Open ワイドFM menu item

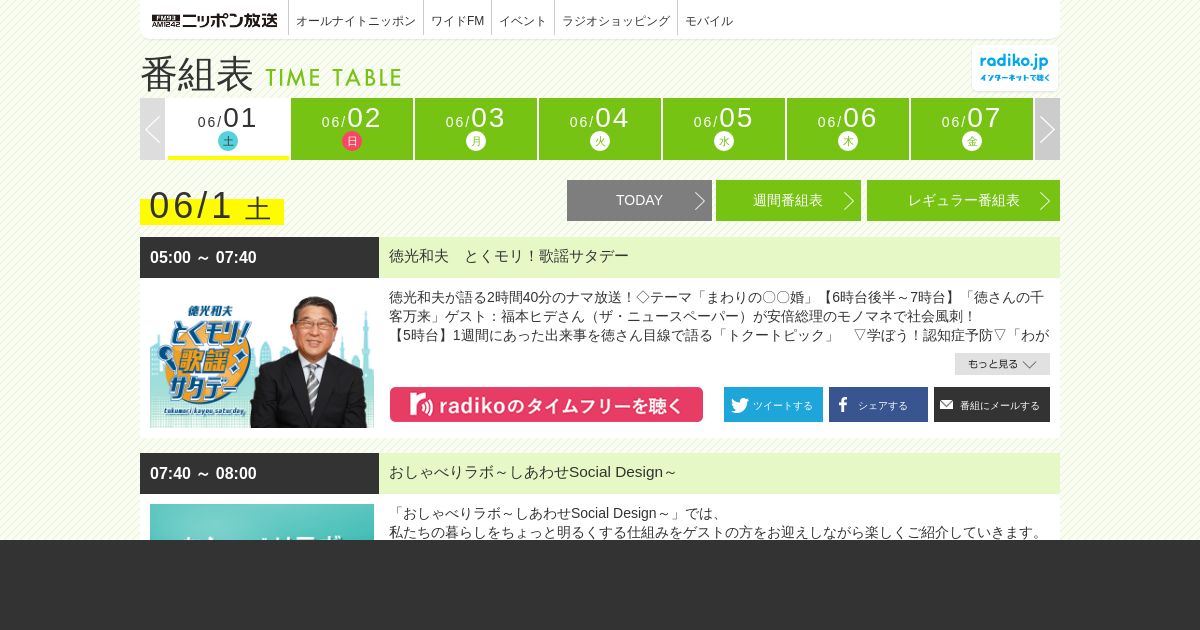pos(458,20)
